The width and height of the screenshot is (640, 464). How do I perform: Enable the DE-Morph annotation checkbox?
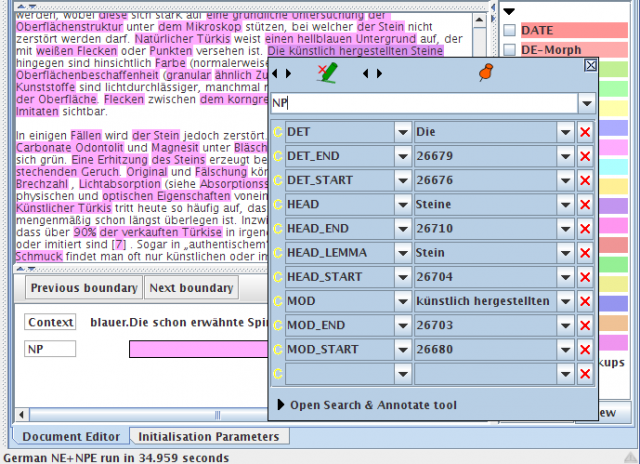point(510,50)
